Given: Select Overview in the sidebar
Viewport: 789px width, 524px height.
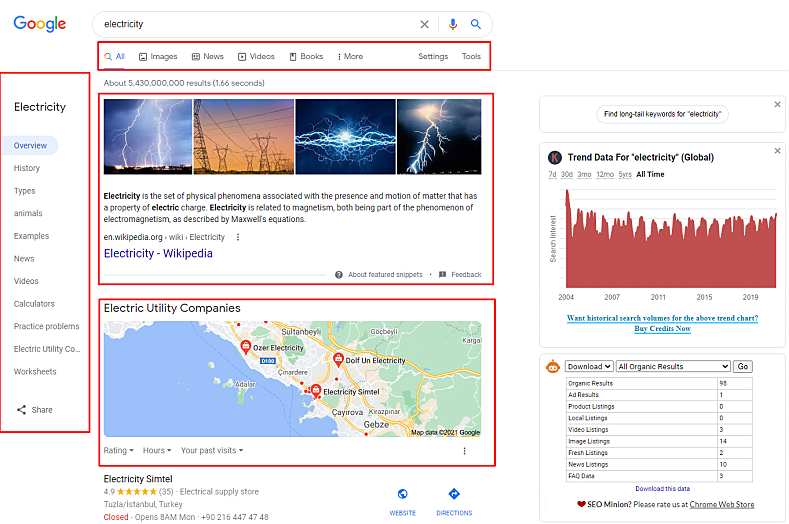Looking at the screenshot, I should (30, 145).
